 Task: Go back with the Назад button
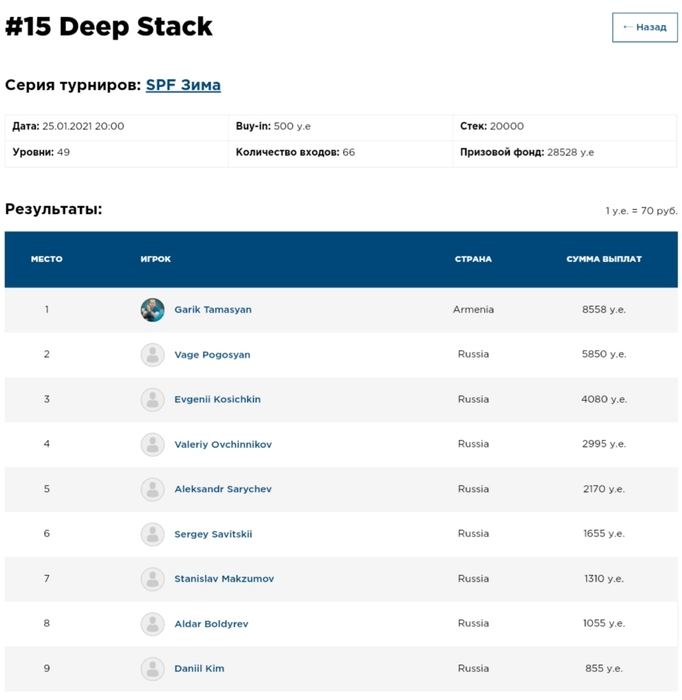point(645,27)
